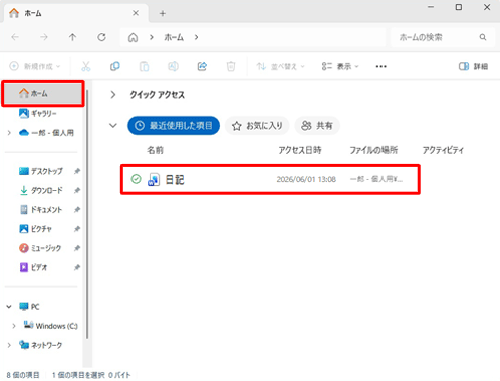Expand the Windows (C:) node
The height and width of the screenshot is (381, 500).
(14, 326)
